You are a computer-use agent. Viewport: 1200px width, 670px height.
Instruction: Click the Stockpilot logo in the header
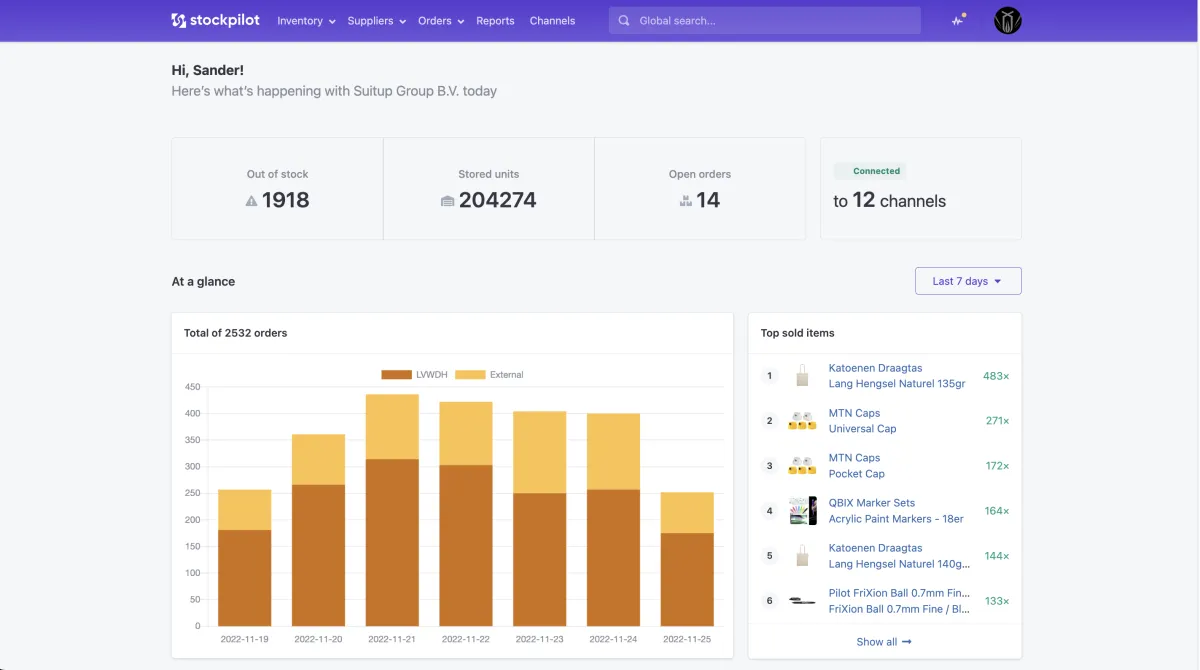[x=215, y=20]
